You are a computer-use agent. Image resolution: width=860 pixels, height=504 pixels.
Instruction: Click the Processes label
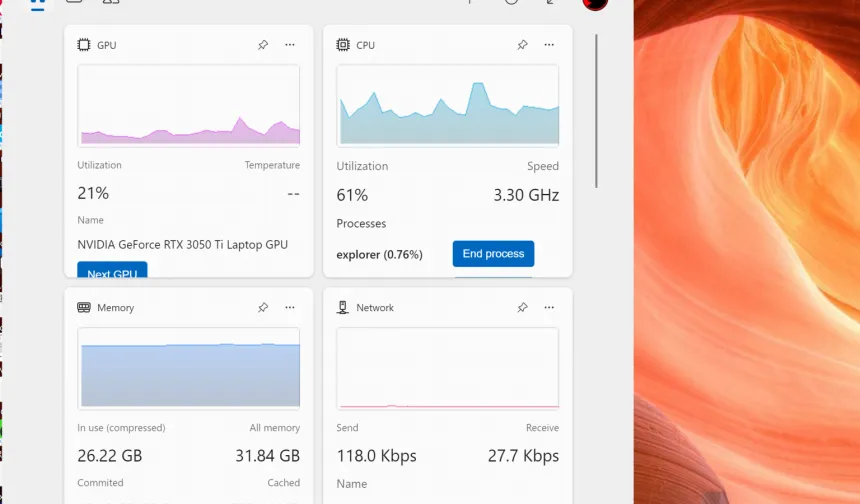pos(361,224)
